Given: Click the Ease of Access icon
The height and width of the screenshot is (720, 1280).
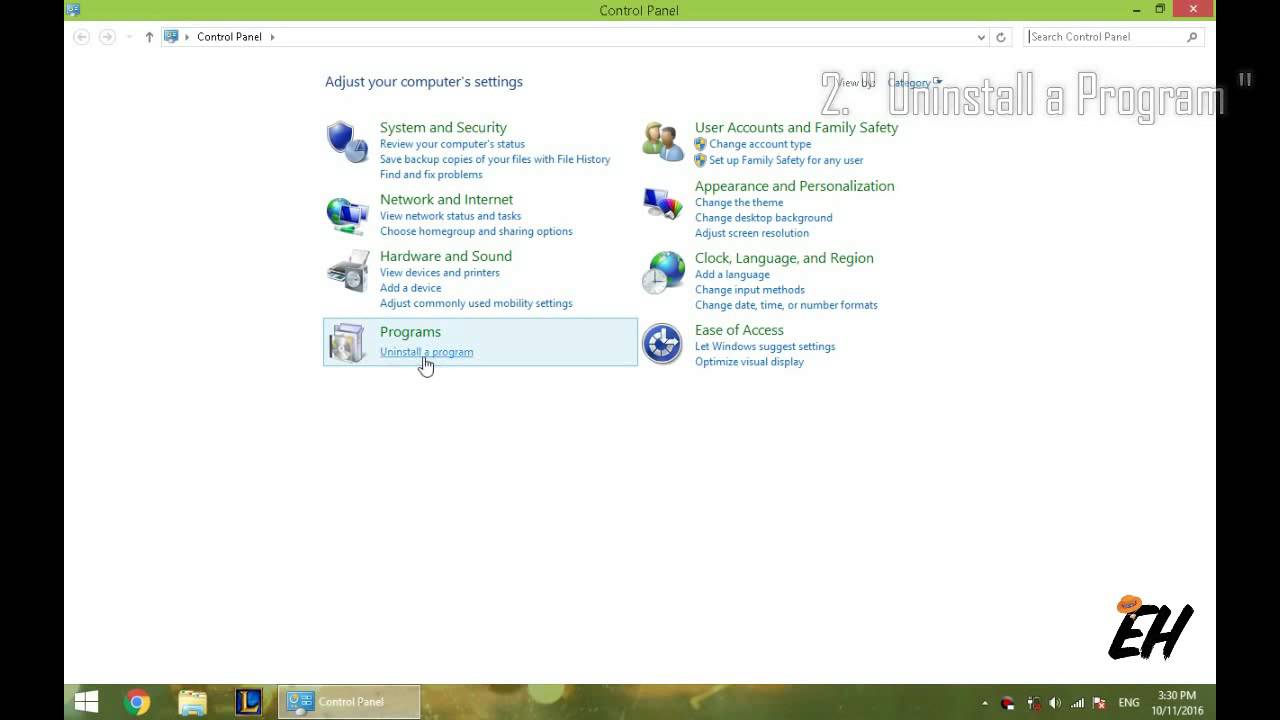Looking at the screenshot, I should point(662,344).
